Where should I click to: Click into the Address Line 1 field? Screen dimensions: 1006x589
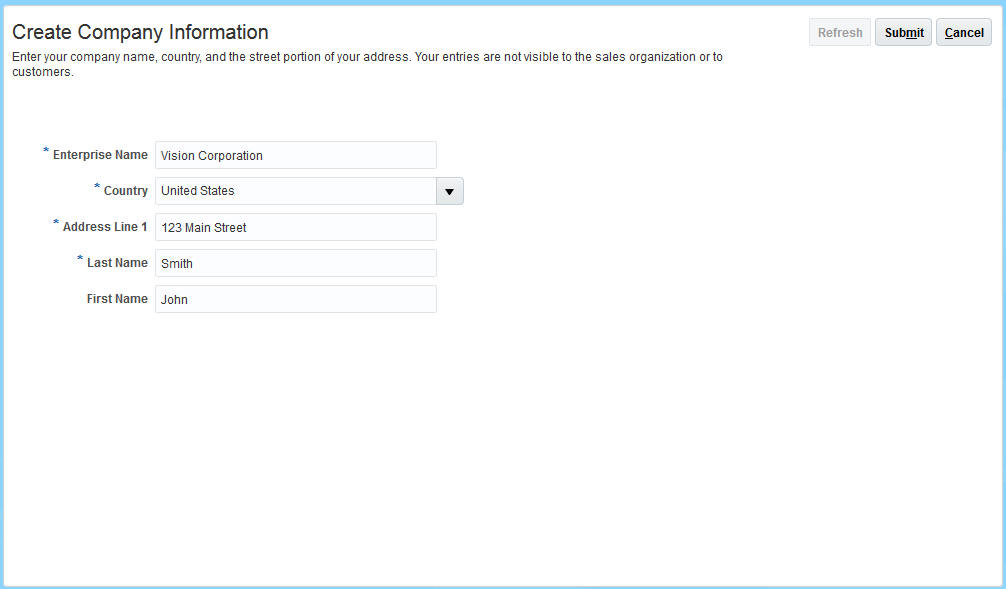tap(295, 227)
